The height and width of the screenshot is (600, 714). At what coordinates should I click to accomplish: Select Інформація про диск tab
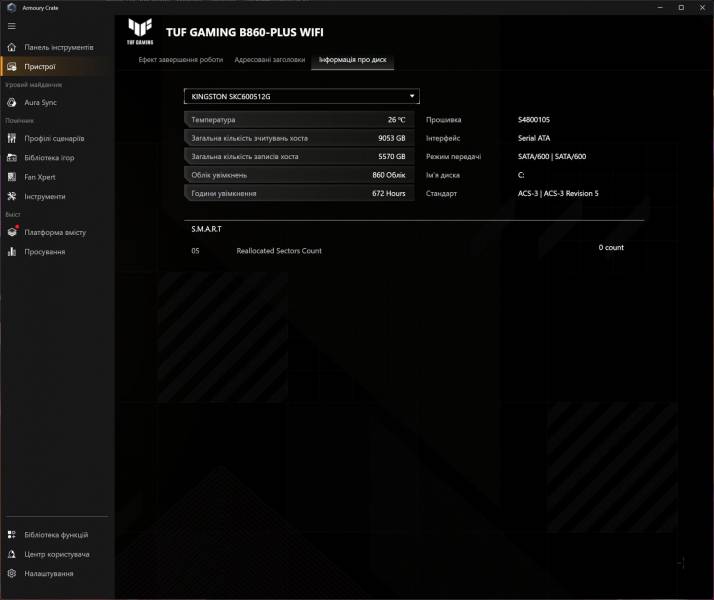352,60
